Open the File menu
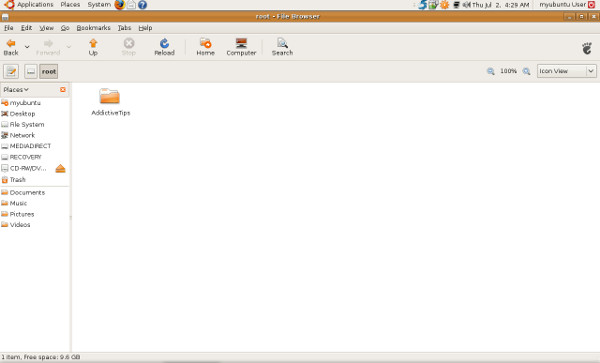Screen dimensions: 600x363 pos(8,28)
